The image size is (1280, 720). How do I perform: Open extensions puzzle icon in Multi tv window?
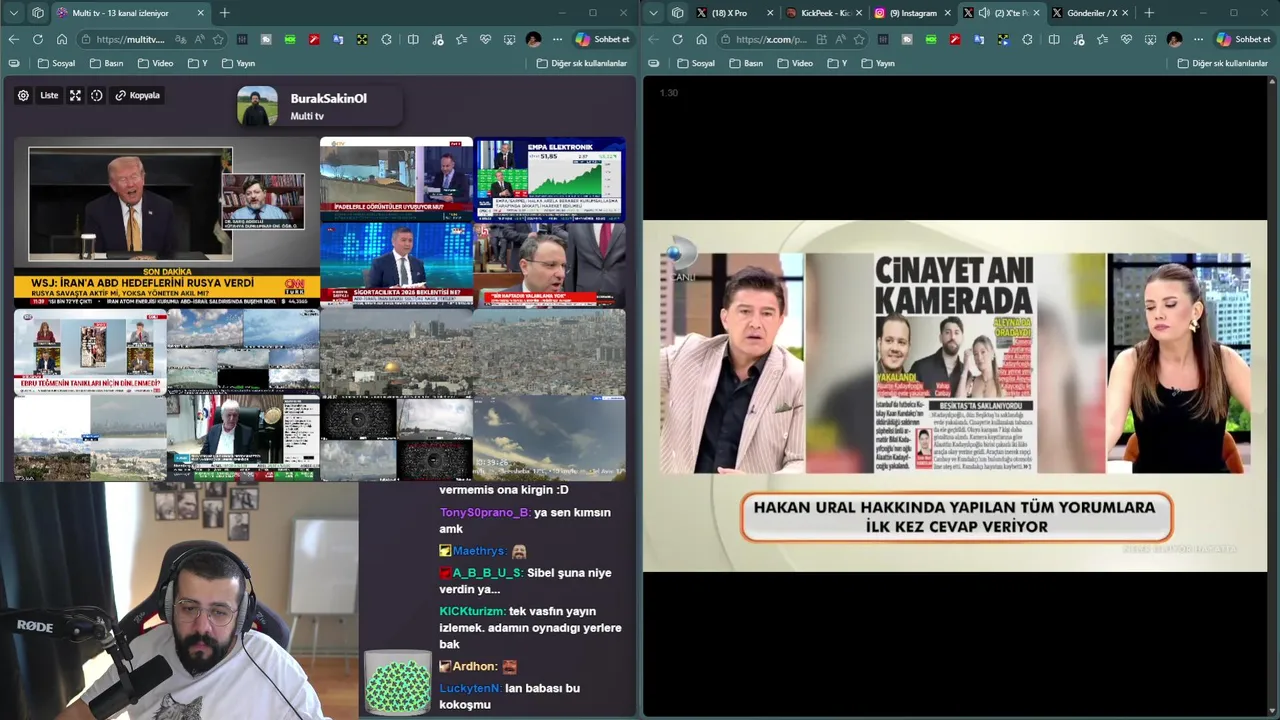(x=387, y=39)
